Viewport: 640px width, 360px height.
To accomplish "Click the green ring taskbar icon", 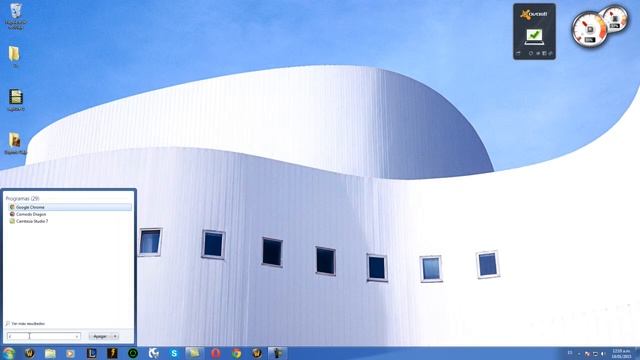I will pos(133,353).
